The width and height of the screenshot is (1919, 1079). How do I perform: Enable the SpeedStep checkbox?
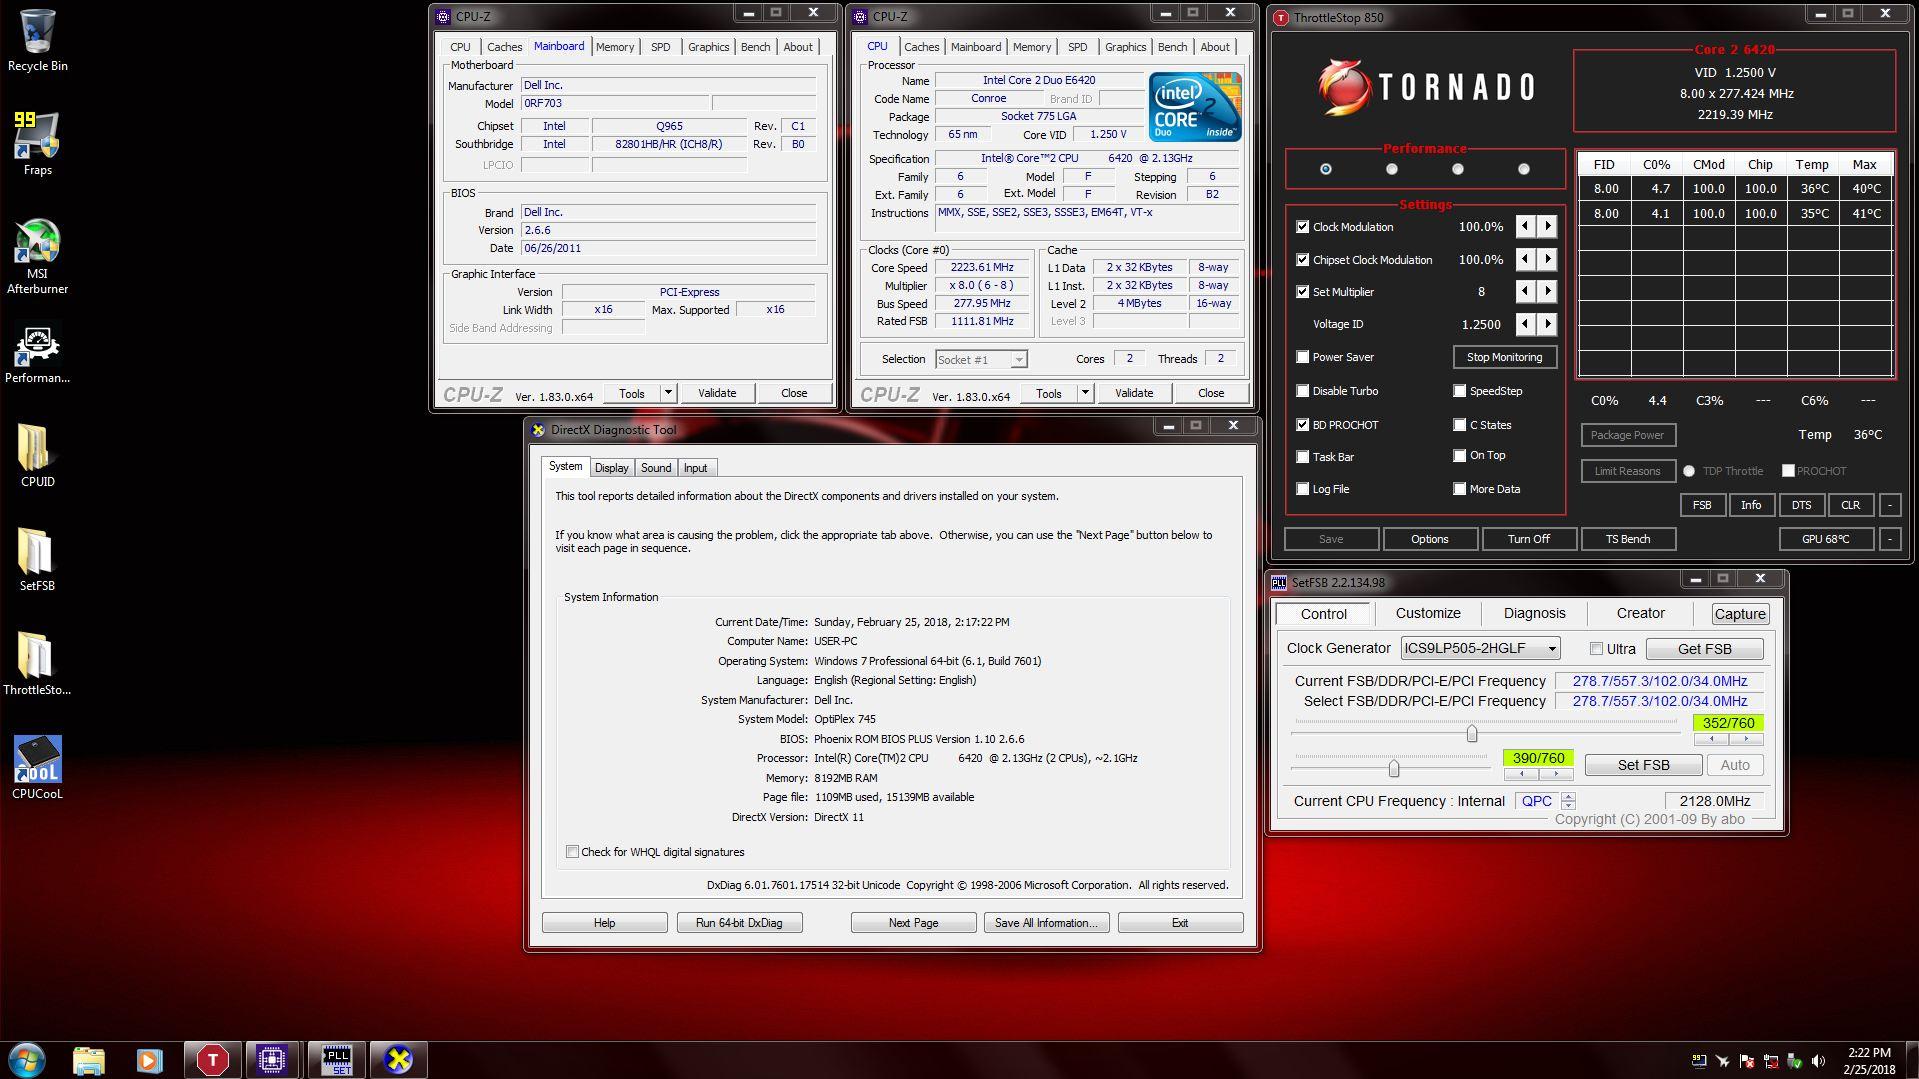coord(1459,391)
